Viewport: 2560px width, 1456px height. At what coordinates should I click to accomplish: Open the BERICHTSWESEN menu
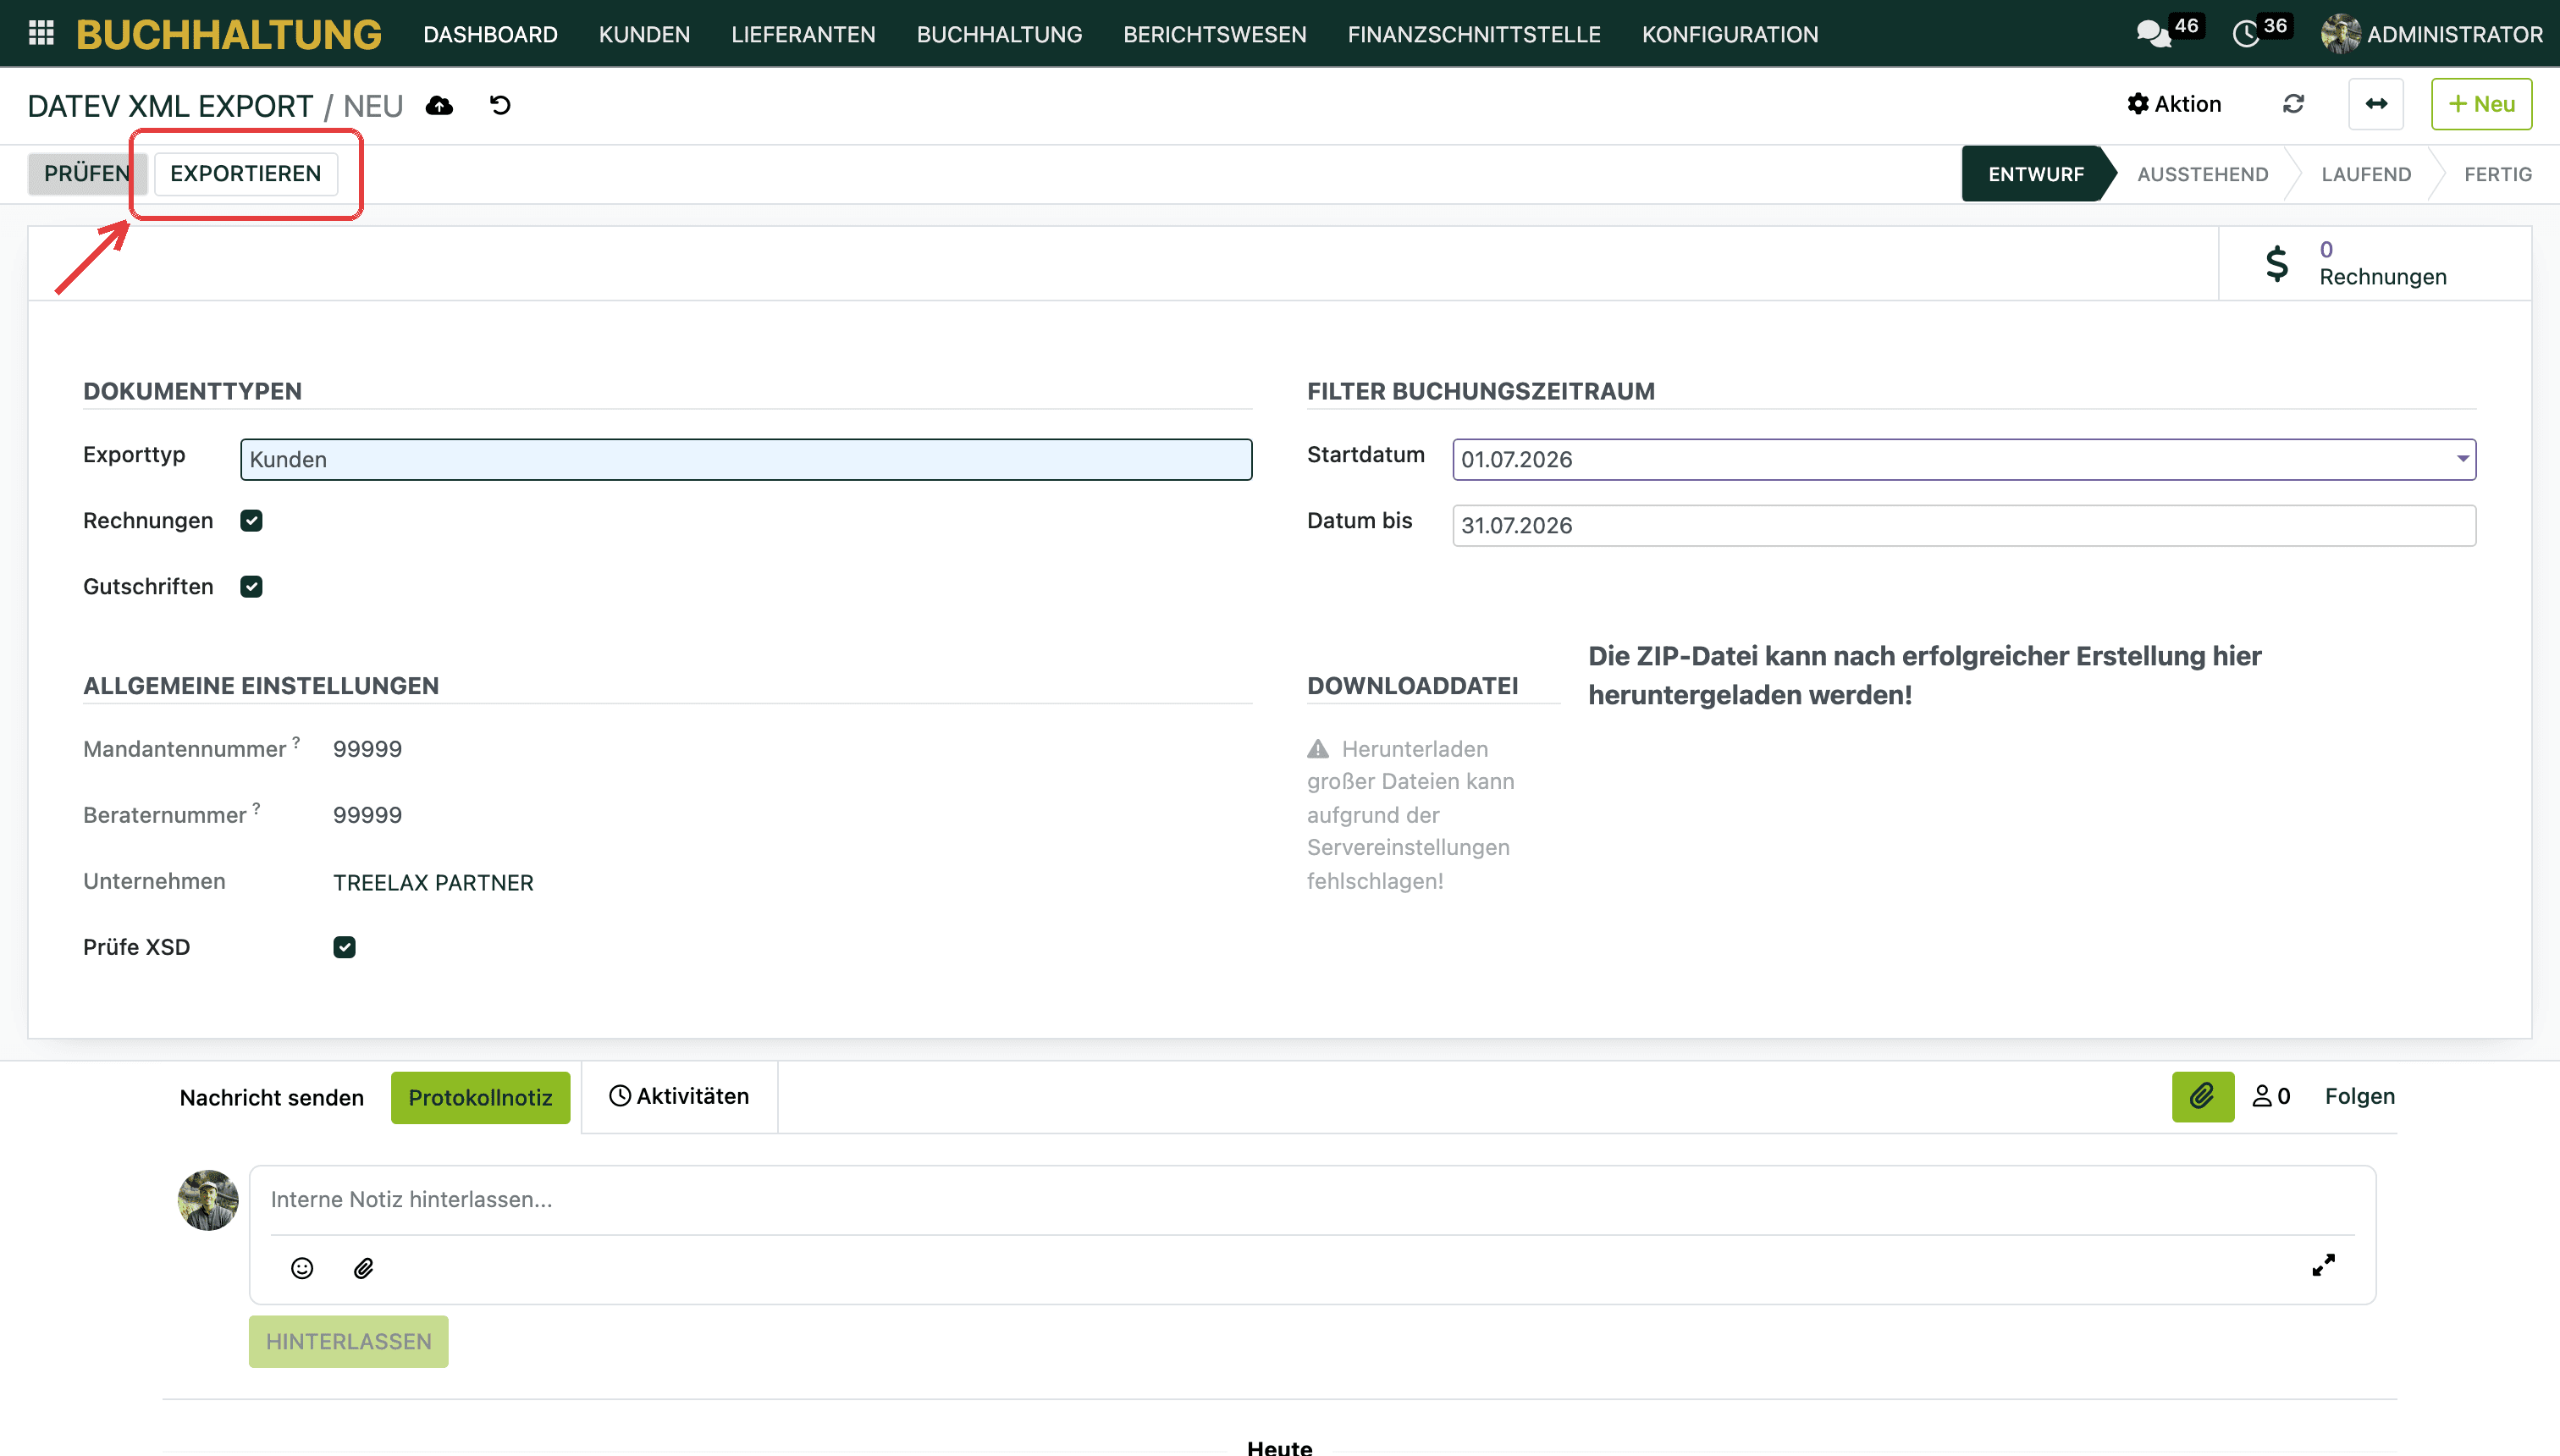click(1215, 34)
